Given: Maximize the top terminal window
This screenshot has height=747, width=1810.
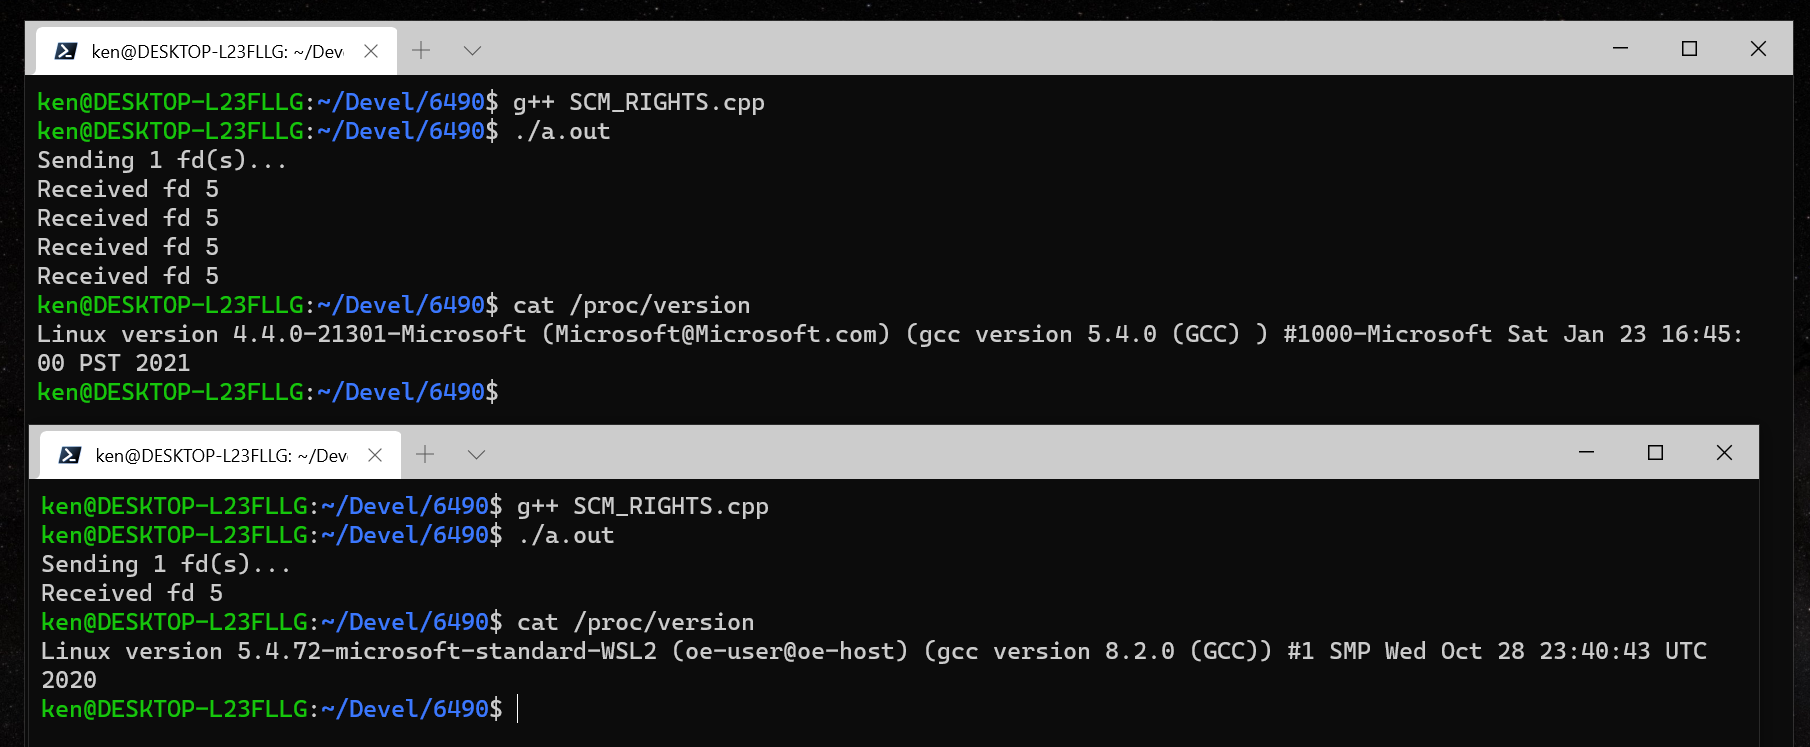Looking at the screenshot, I should click(1690, 47).
